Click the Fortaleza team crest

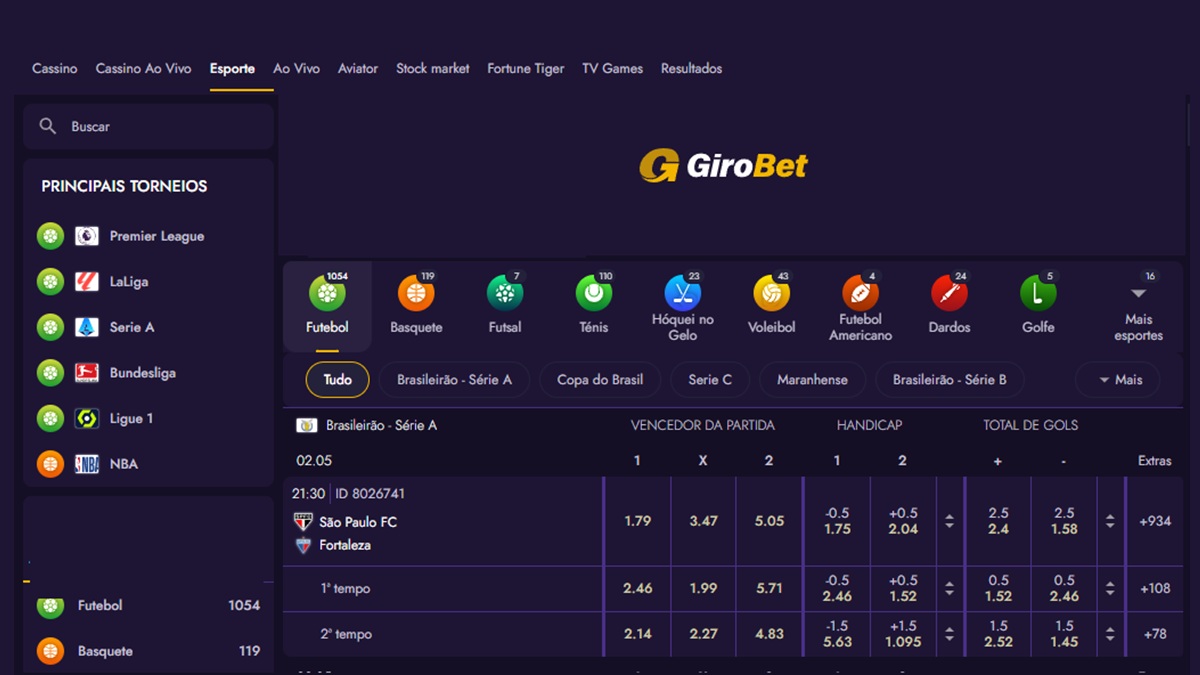tap(303, 545)
